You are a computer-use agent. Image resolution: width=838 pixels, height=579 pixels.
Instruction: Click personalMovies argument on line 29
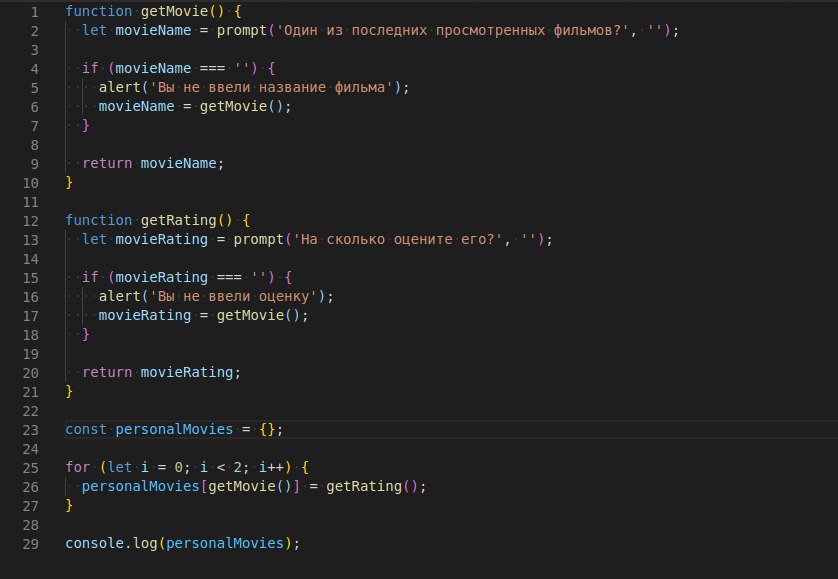225,543
